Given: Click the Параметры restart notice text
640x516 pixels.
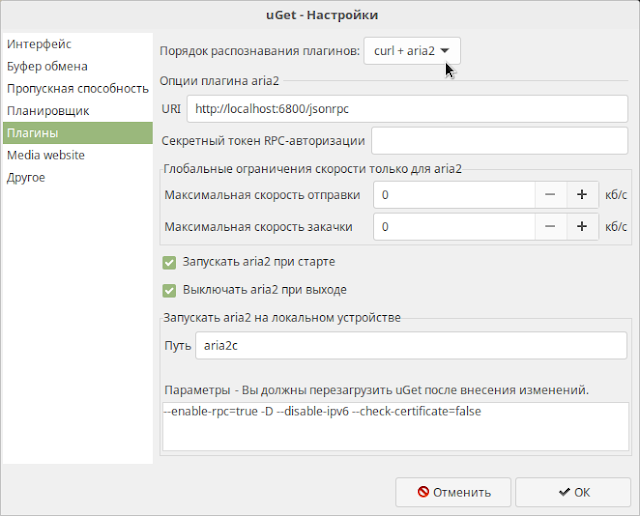Looking at the screenshot, I should pos(376,390).
